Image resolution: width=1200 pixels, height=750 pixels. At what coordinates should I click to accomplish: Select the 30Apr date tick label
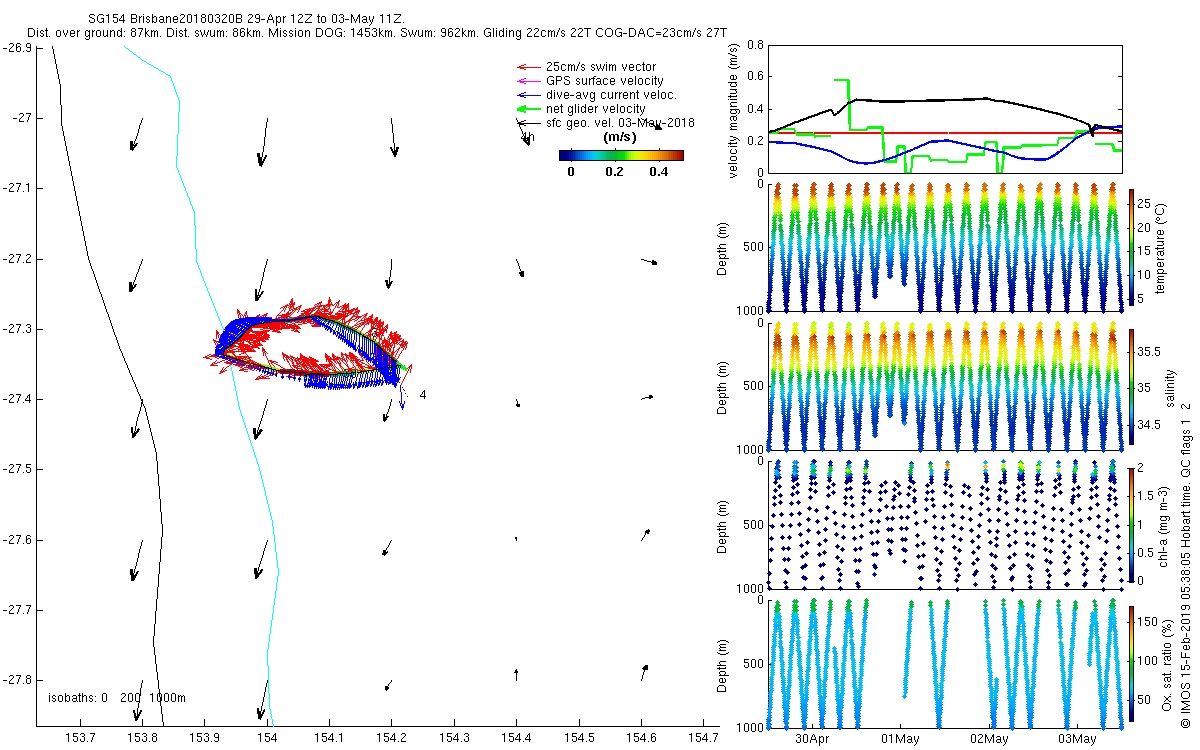pos(812,739)
